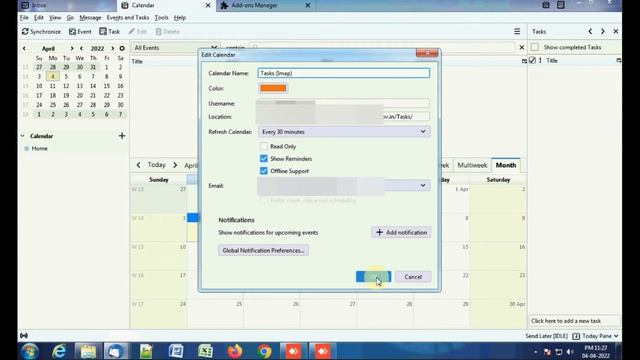Screen dimensions: 640x360
Task: Open Refresh Calendar interval dropdown
Action: (344, 132)
